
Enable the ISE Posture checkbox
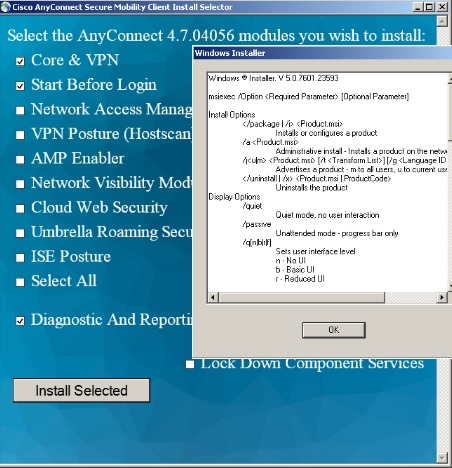[20, 258]
